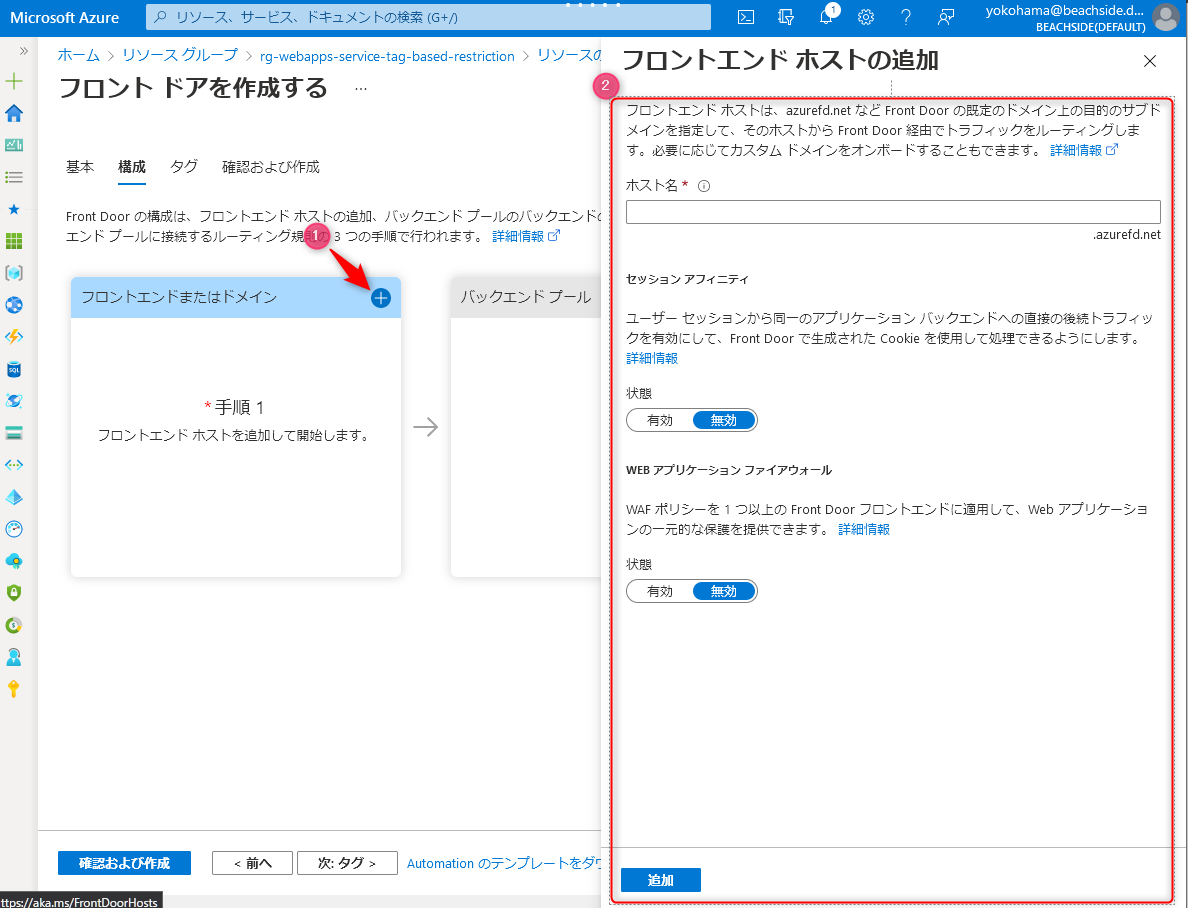Open Azure Active Directory pyramid icon

coord(14,497)
